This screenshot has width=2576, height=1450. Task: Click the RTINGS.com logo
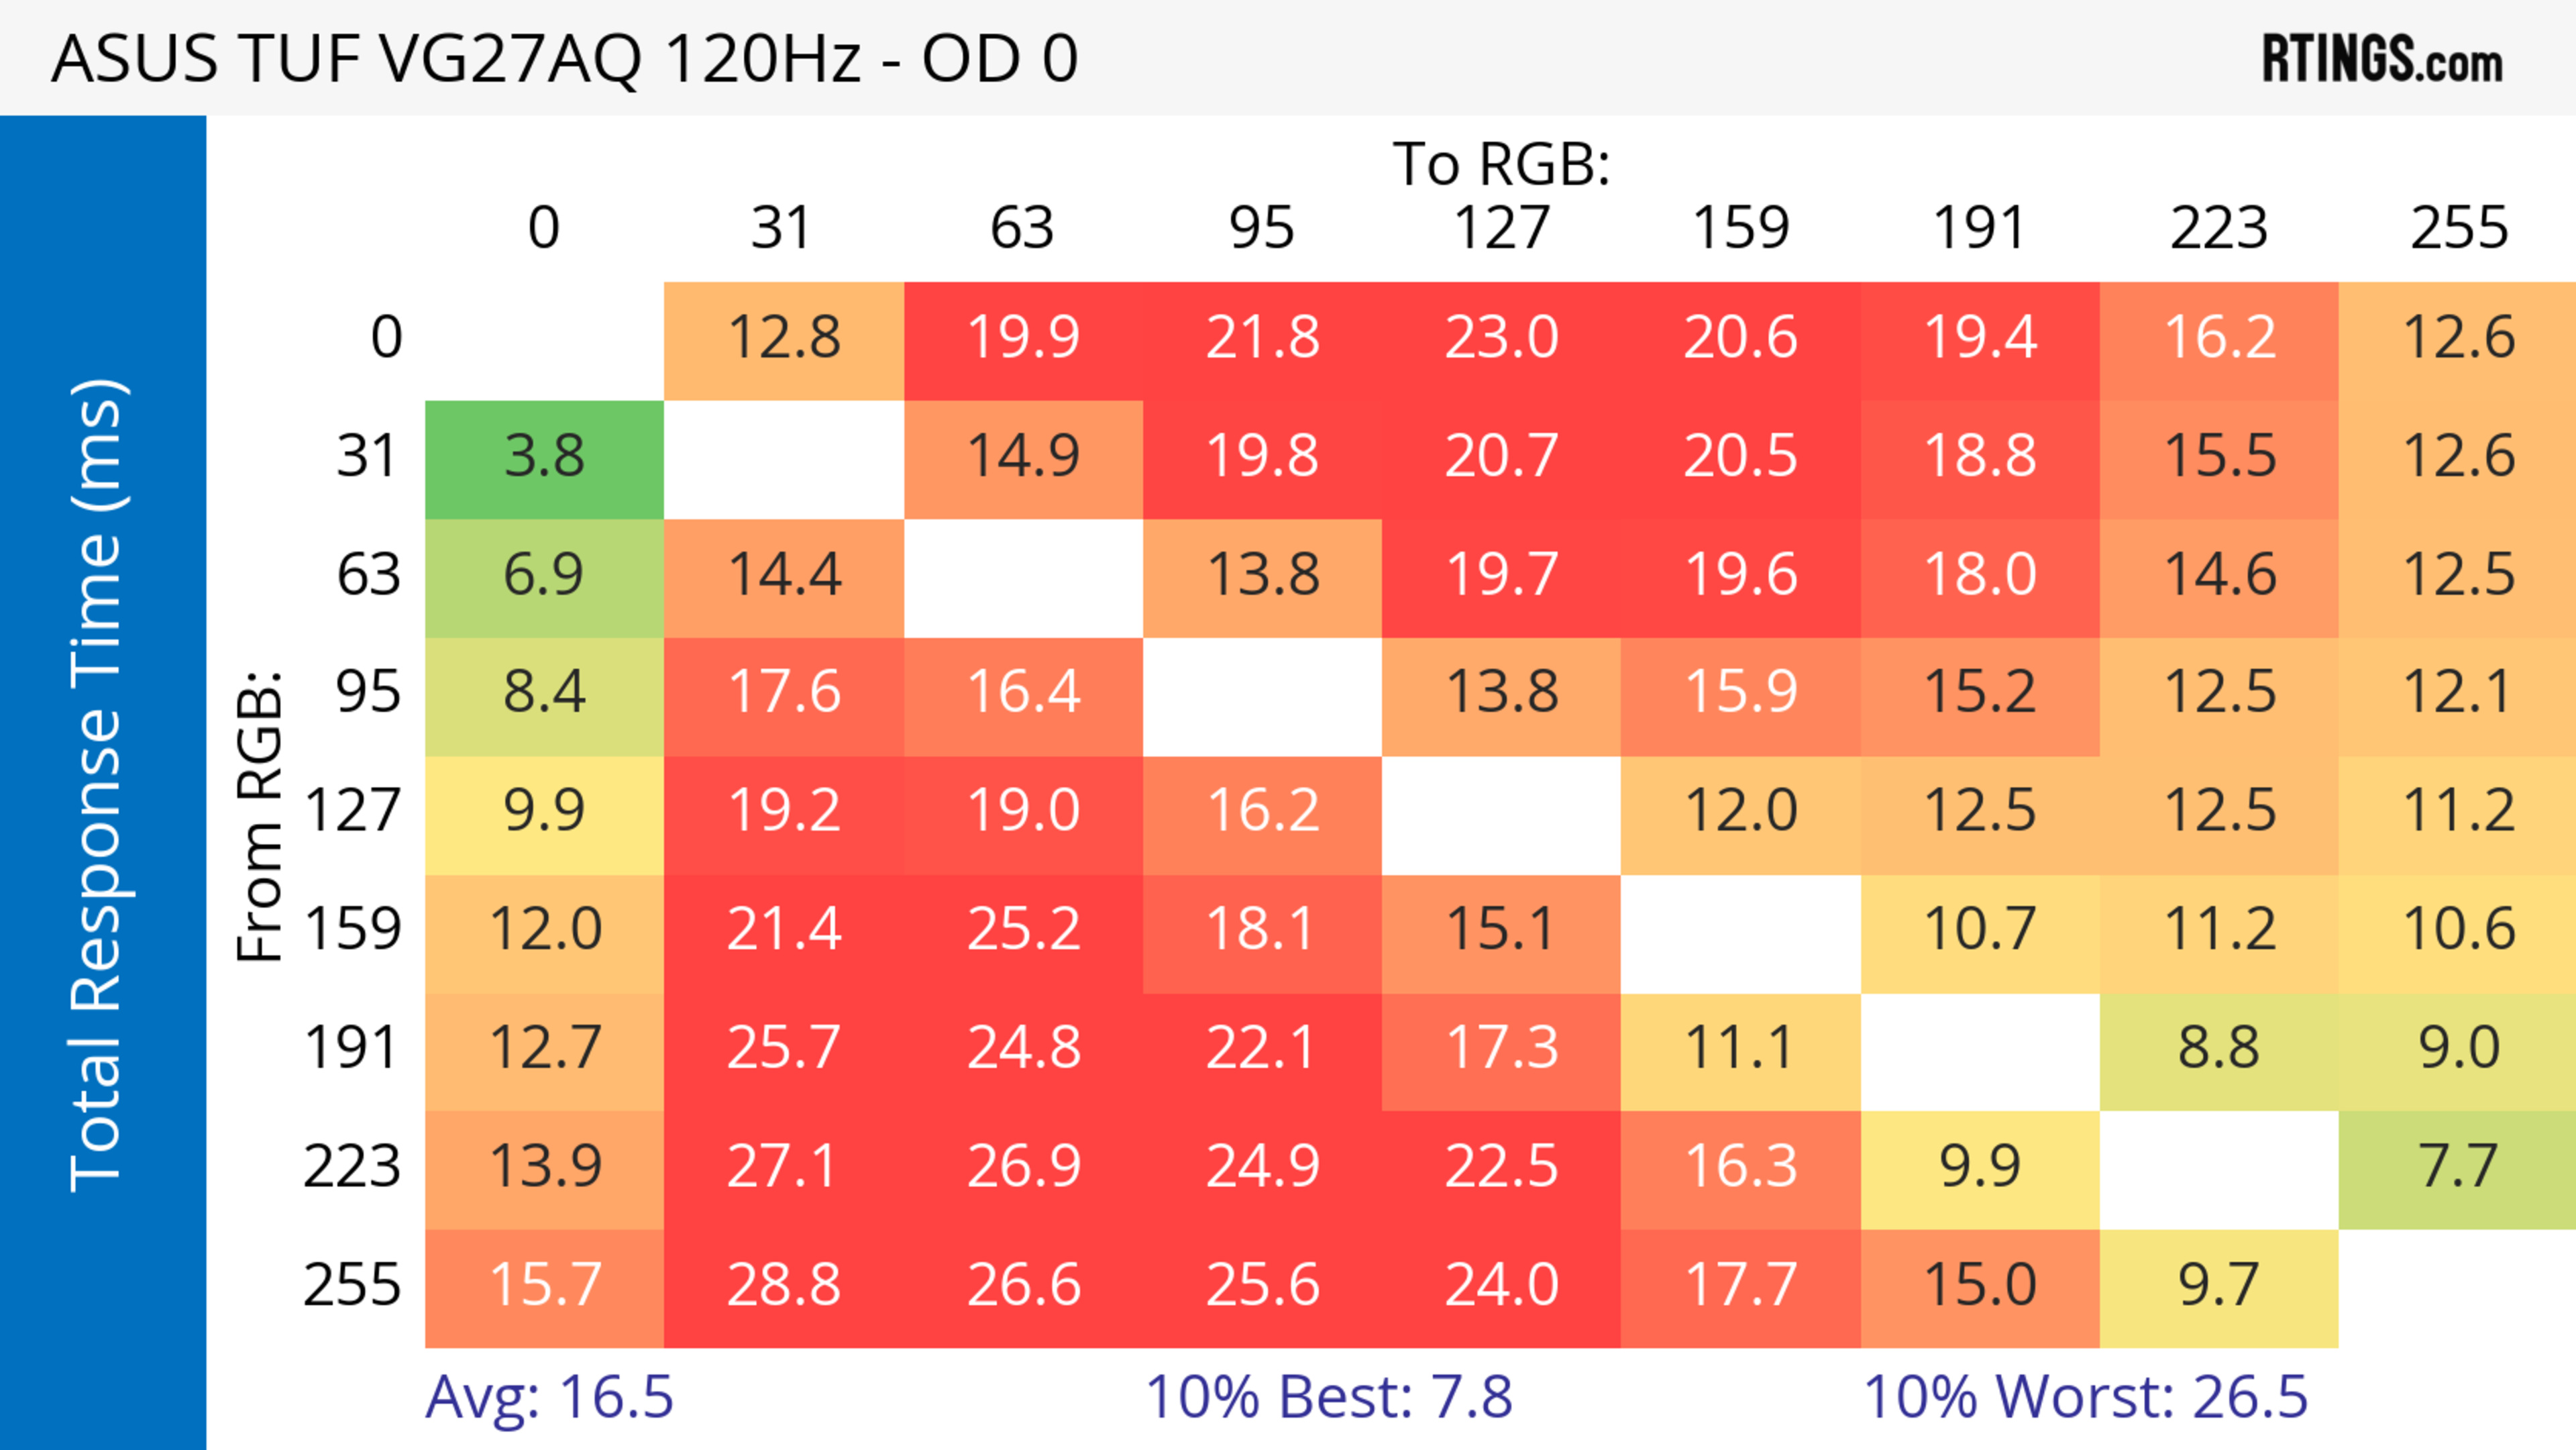[2381, 58]
